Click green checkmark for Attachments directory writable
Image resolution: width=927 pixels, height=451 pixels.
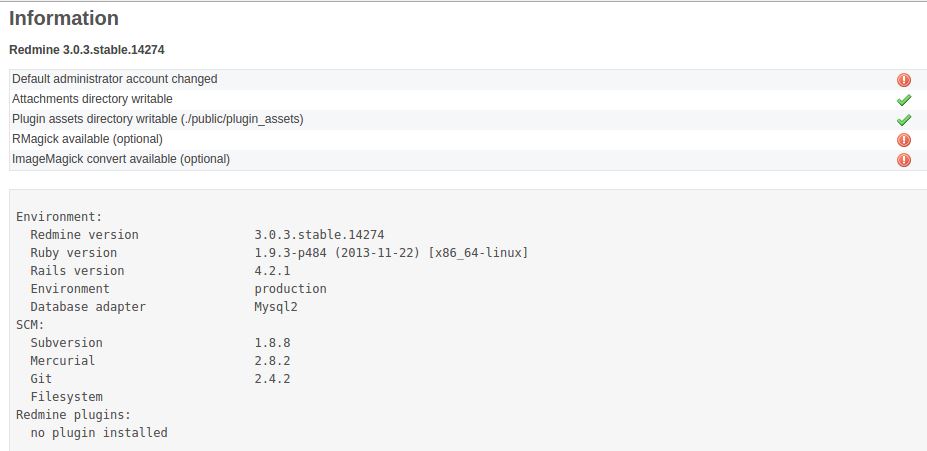903,100
